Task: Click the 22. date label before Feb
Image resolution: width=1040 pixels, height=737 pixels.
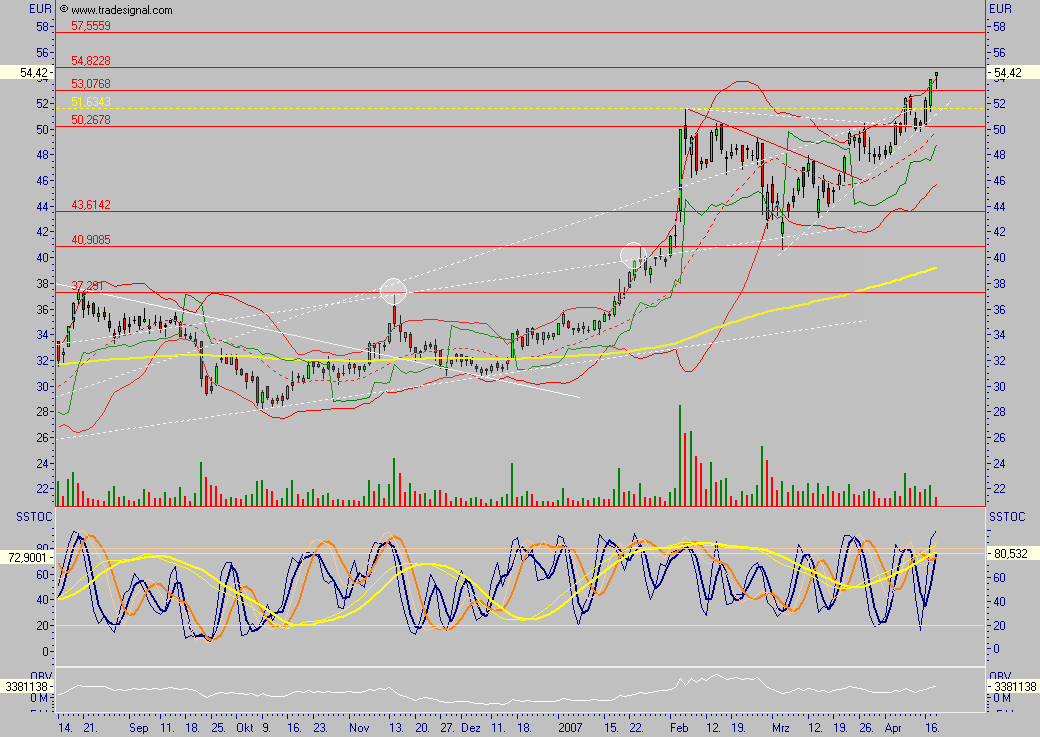Action: (635, 728)
